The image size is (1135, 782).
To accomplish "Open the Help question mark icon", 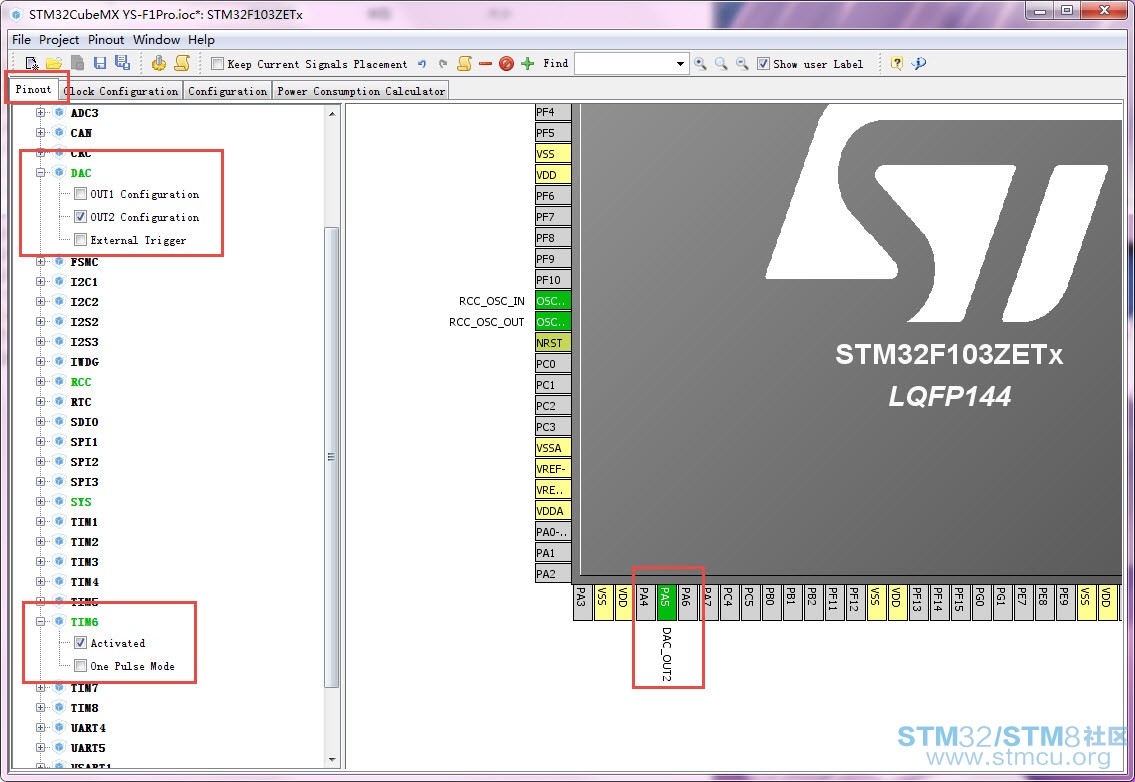I will (896, 64).
